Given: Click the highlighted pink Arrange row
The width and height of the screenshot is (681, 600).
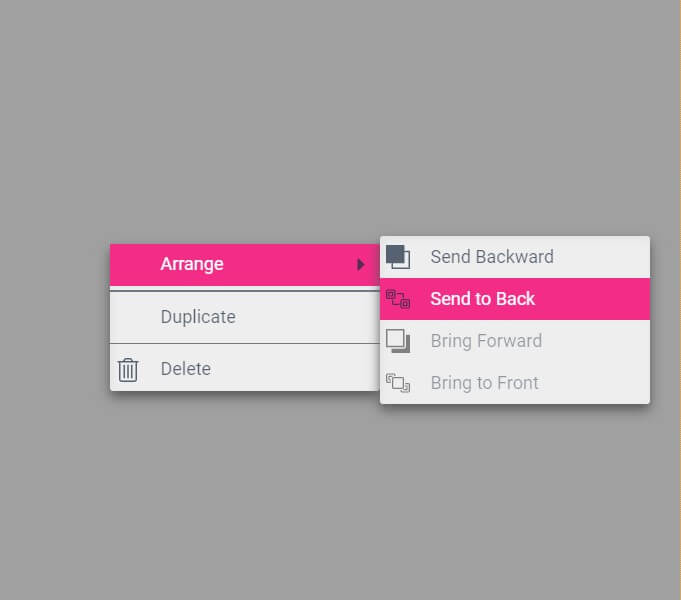Looking at the screenshot, I should click(245, 265).
